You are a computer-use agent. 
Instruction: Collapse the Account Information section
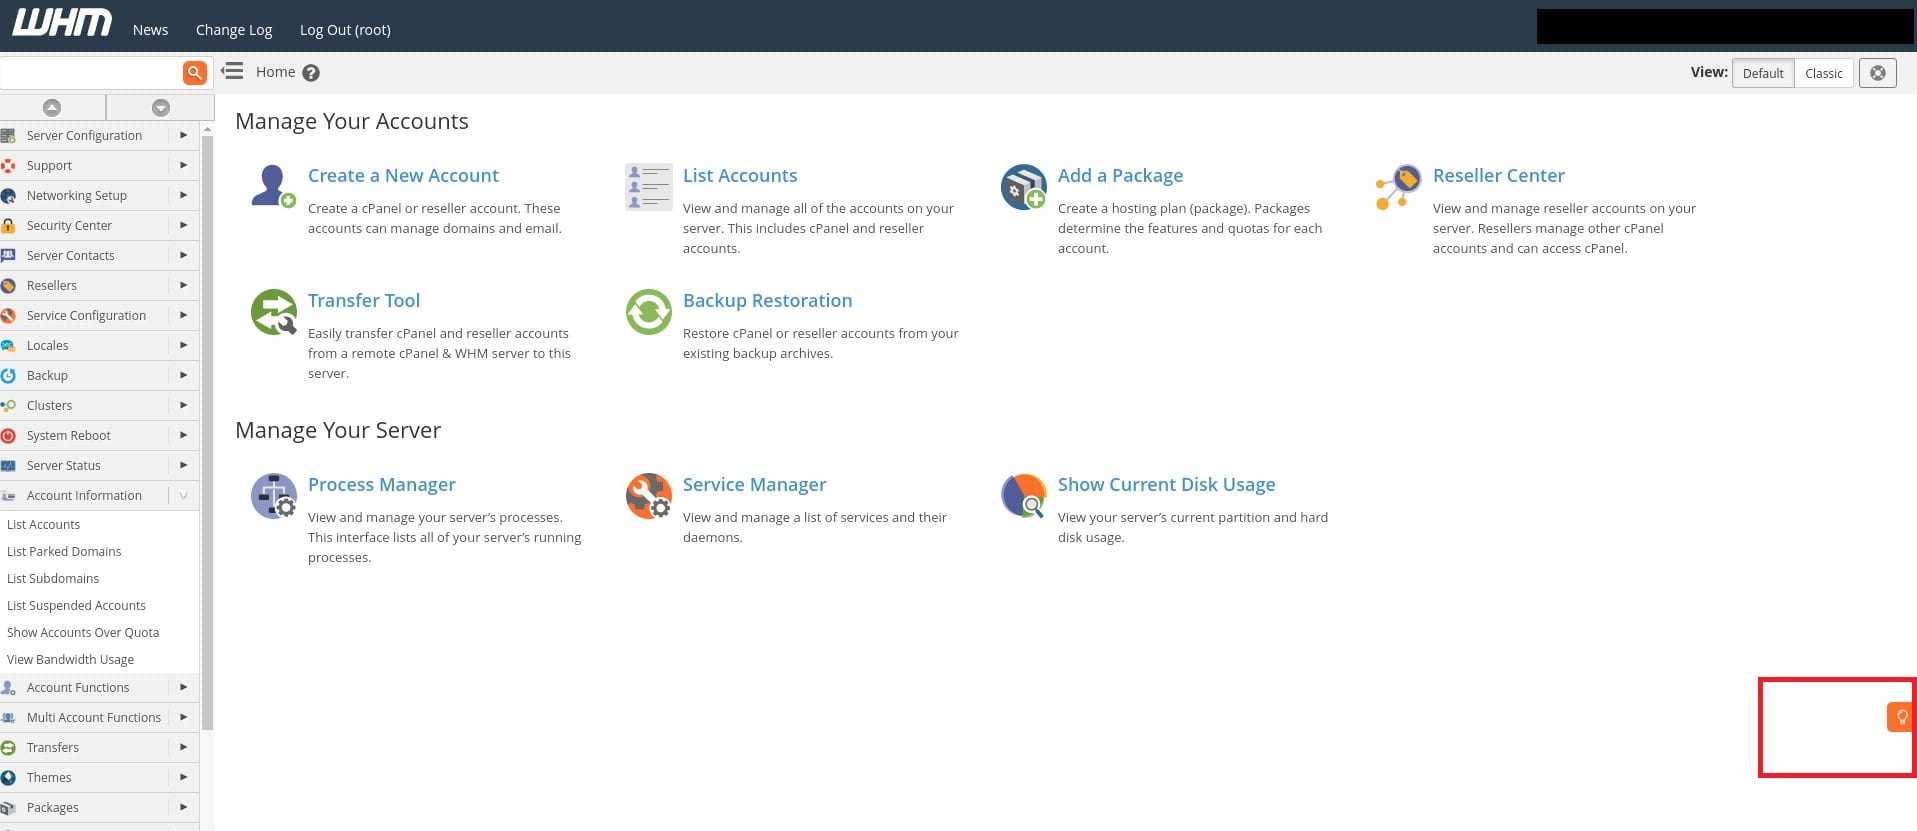(x=183, y=495)
